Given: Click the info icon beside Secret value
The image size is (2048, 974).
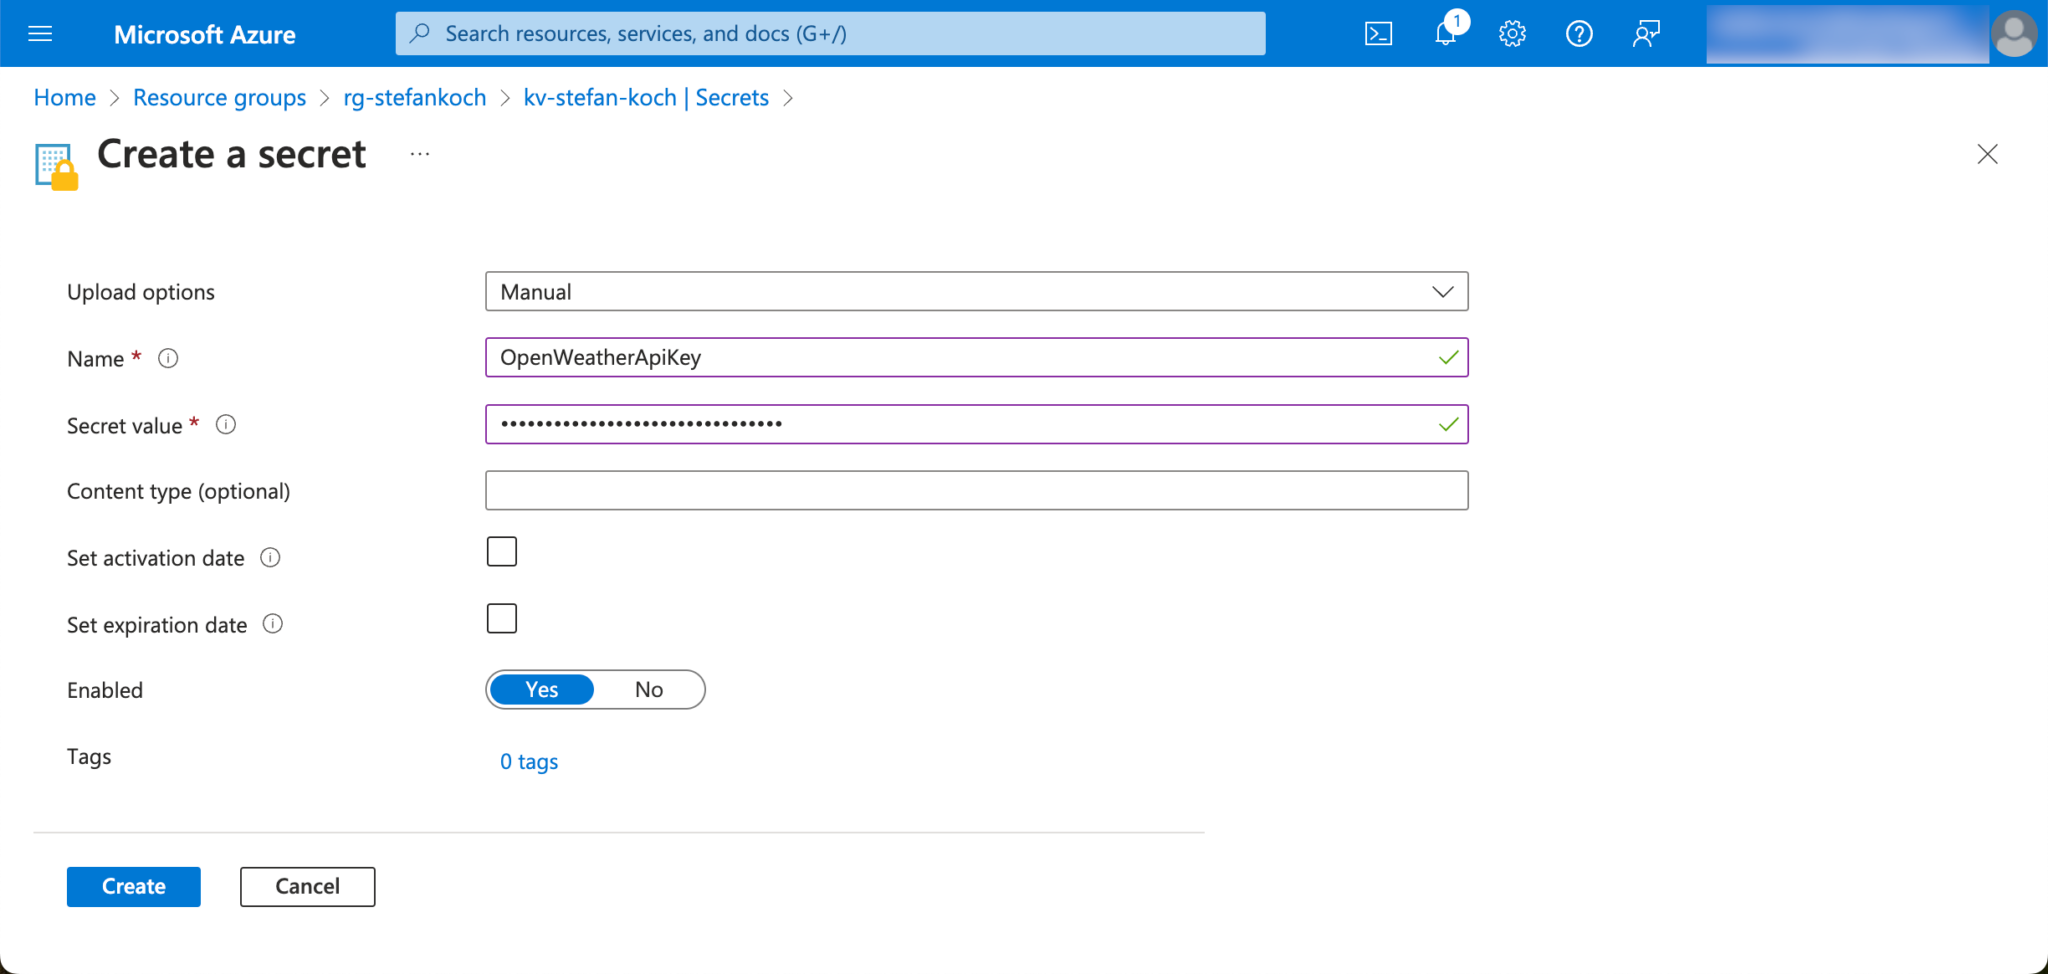Looking at the screenshot, I should tap(226, 425).
